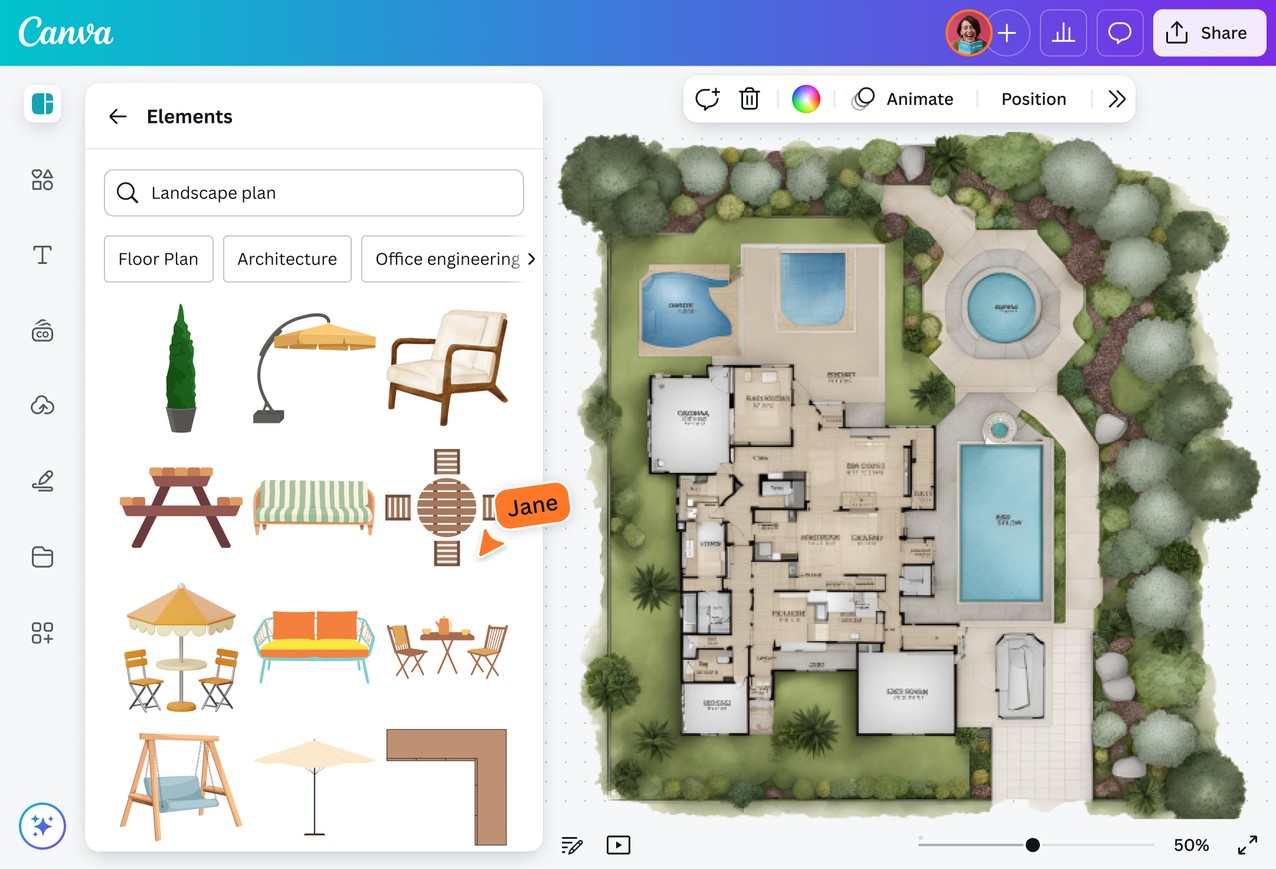
Task: Select the Draw tool icon
Action: point(42,482)
